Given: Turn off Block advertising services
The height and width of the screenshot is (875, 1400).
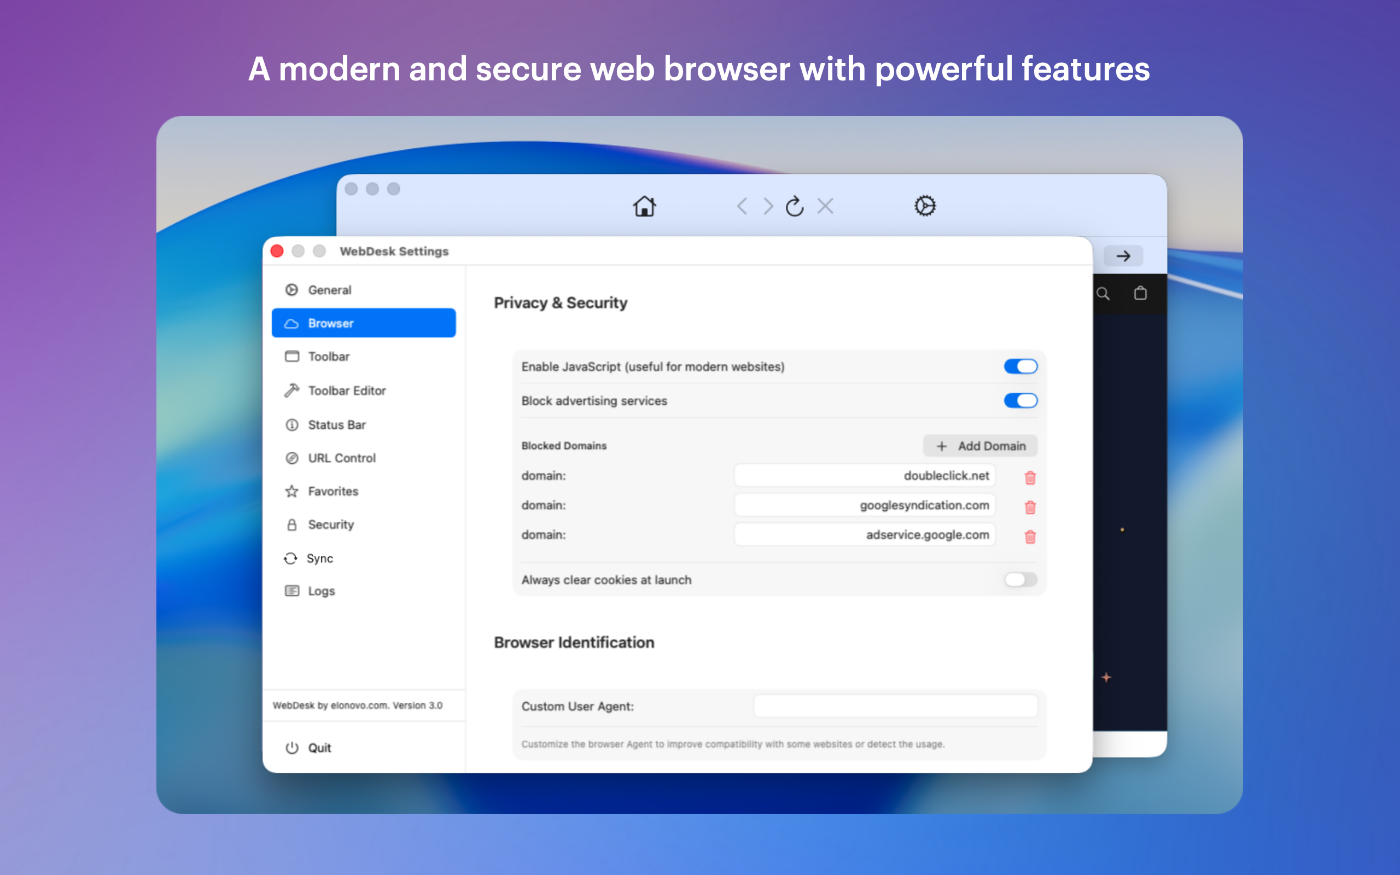Looking at the screenshot, I should pyautogui.click(x=1020, y=401).
